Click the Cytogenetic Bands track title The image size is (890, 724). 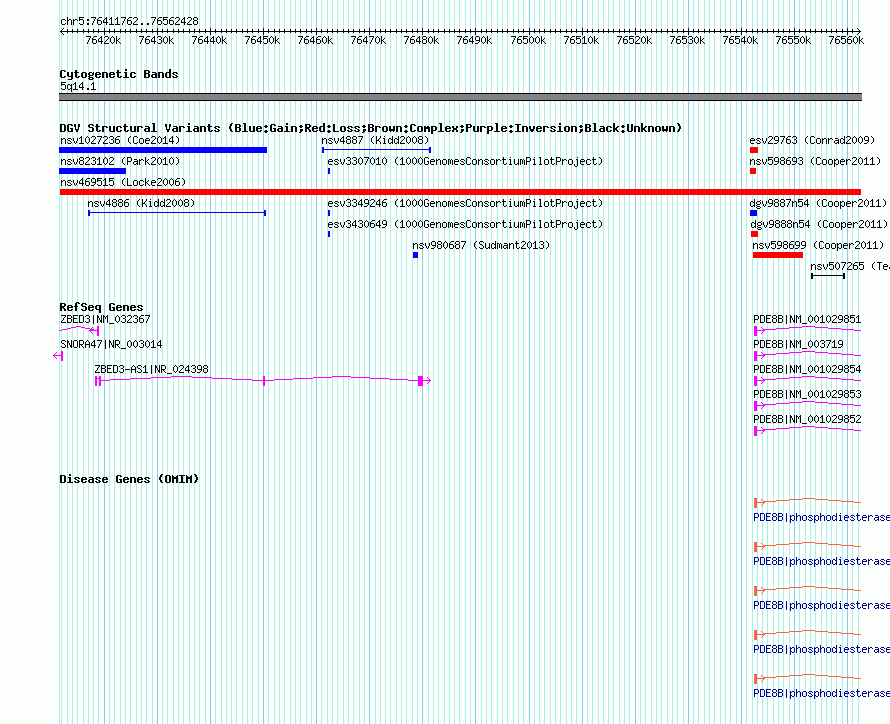119,74
